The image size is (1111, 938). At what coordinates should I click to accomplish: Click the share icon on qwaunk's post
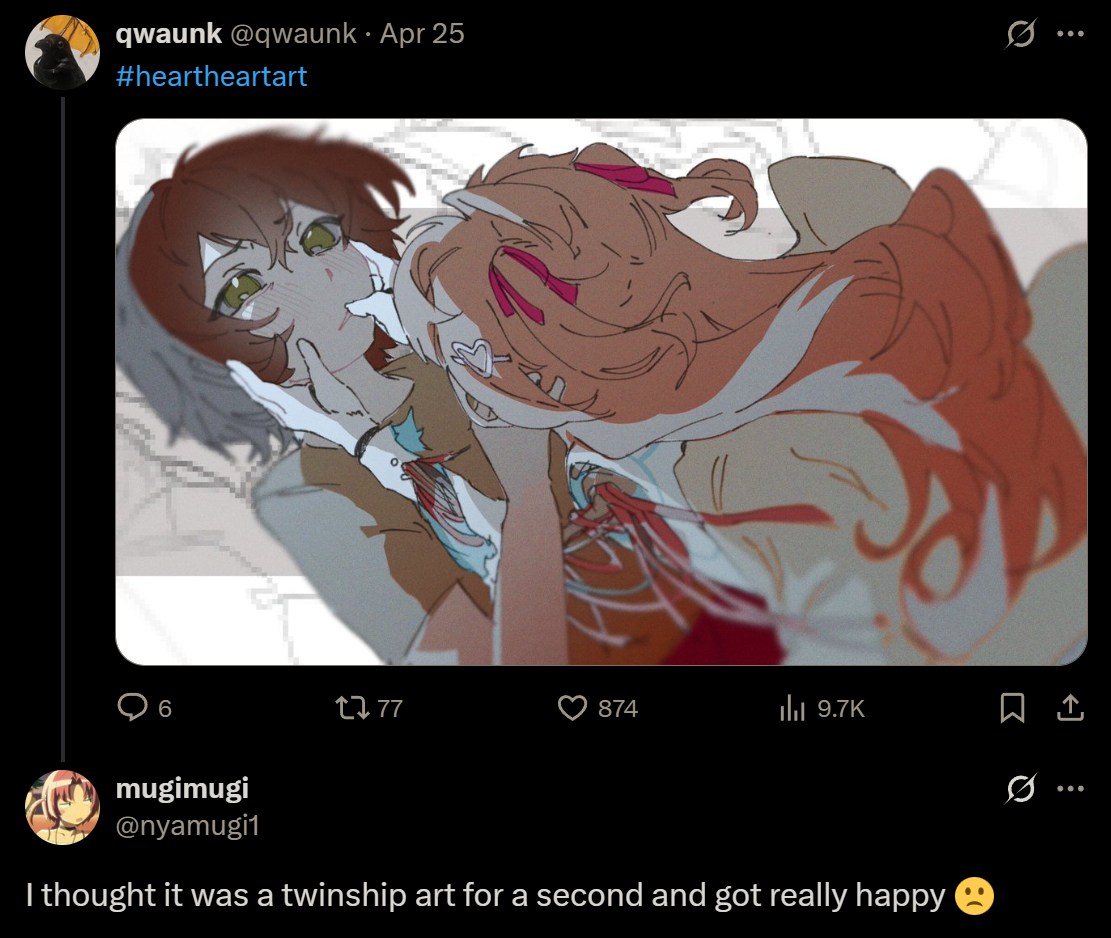[1070, 708]
